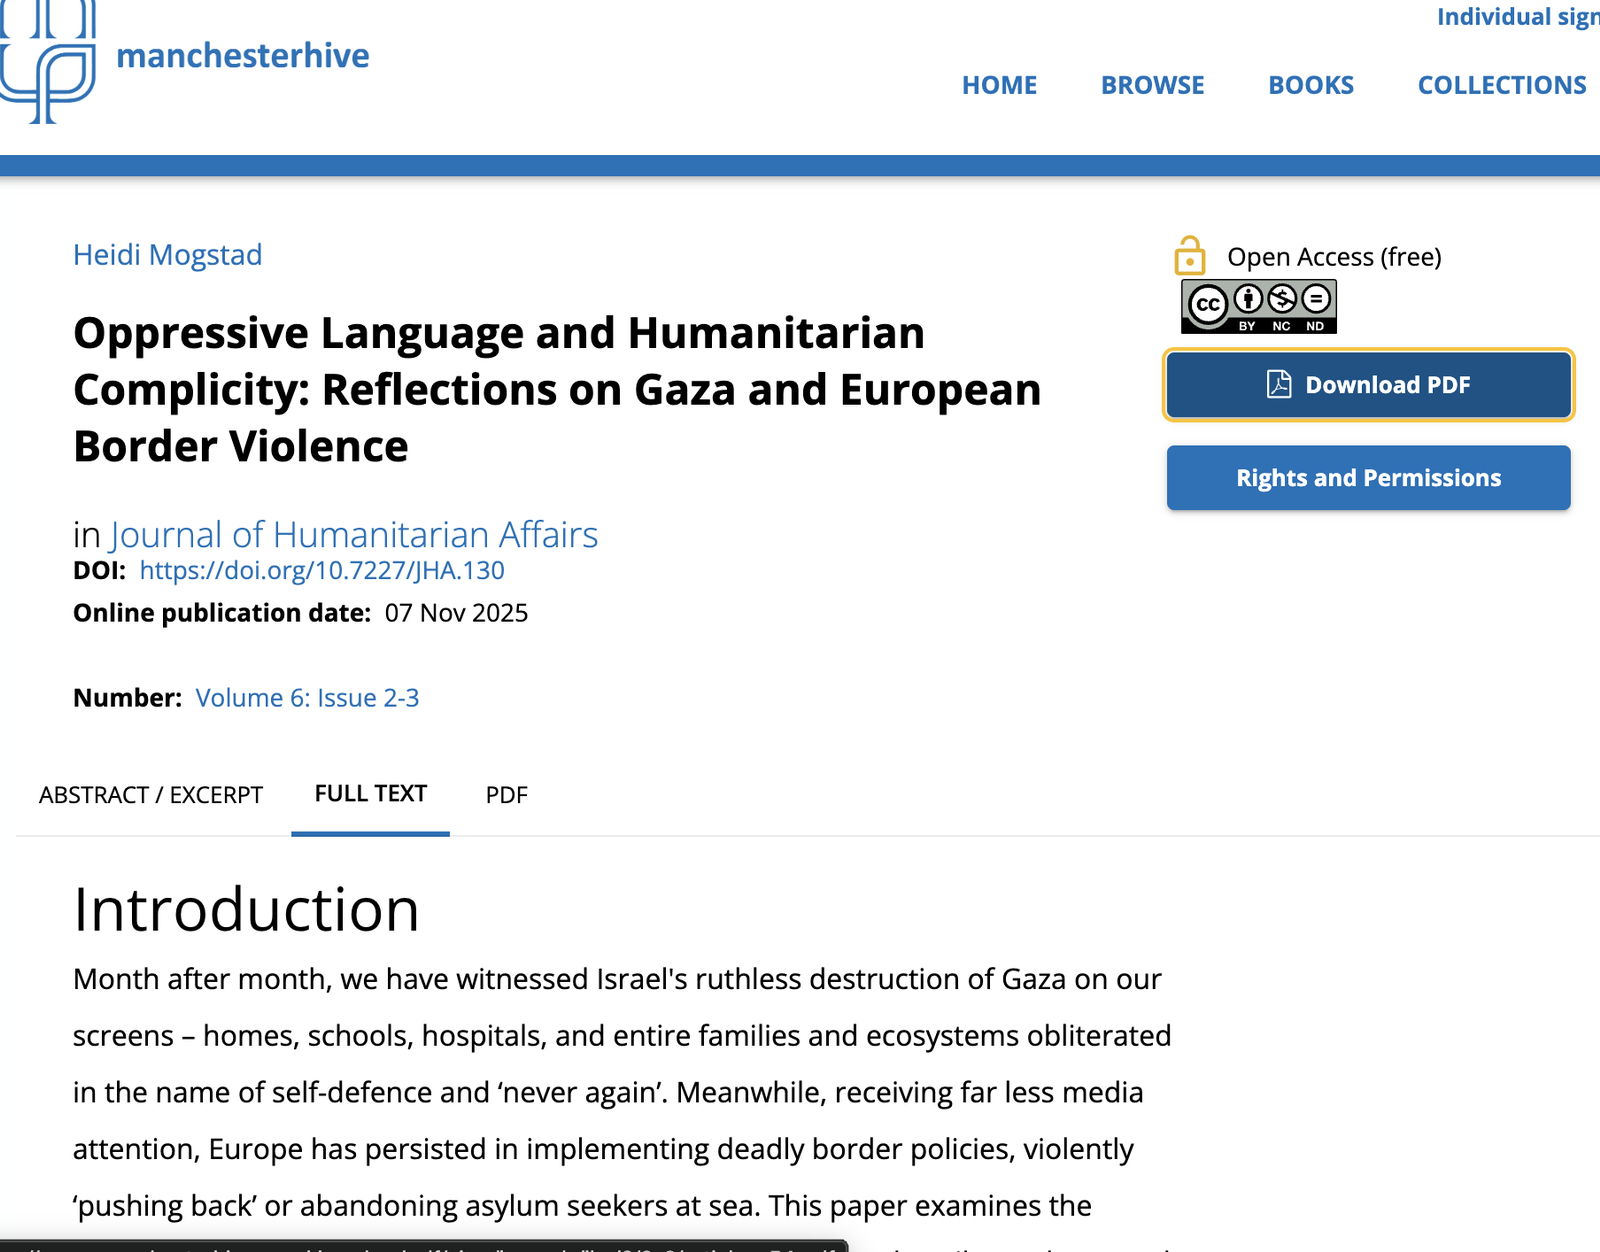Viewport: 1600px width, 1252px height.
Task: Open the Journal of Humanitarian Affairs link
Action: coord(353,535)
